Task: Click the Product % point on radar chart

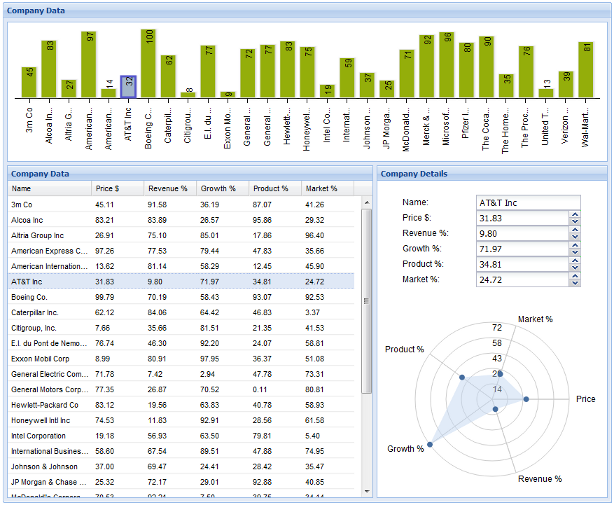Action: pyautogui.click(x=462, y=377)
